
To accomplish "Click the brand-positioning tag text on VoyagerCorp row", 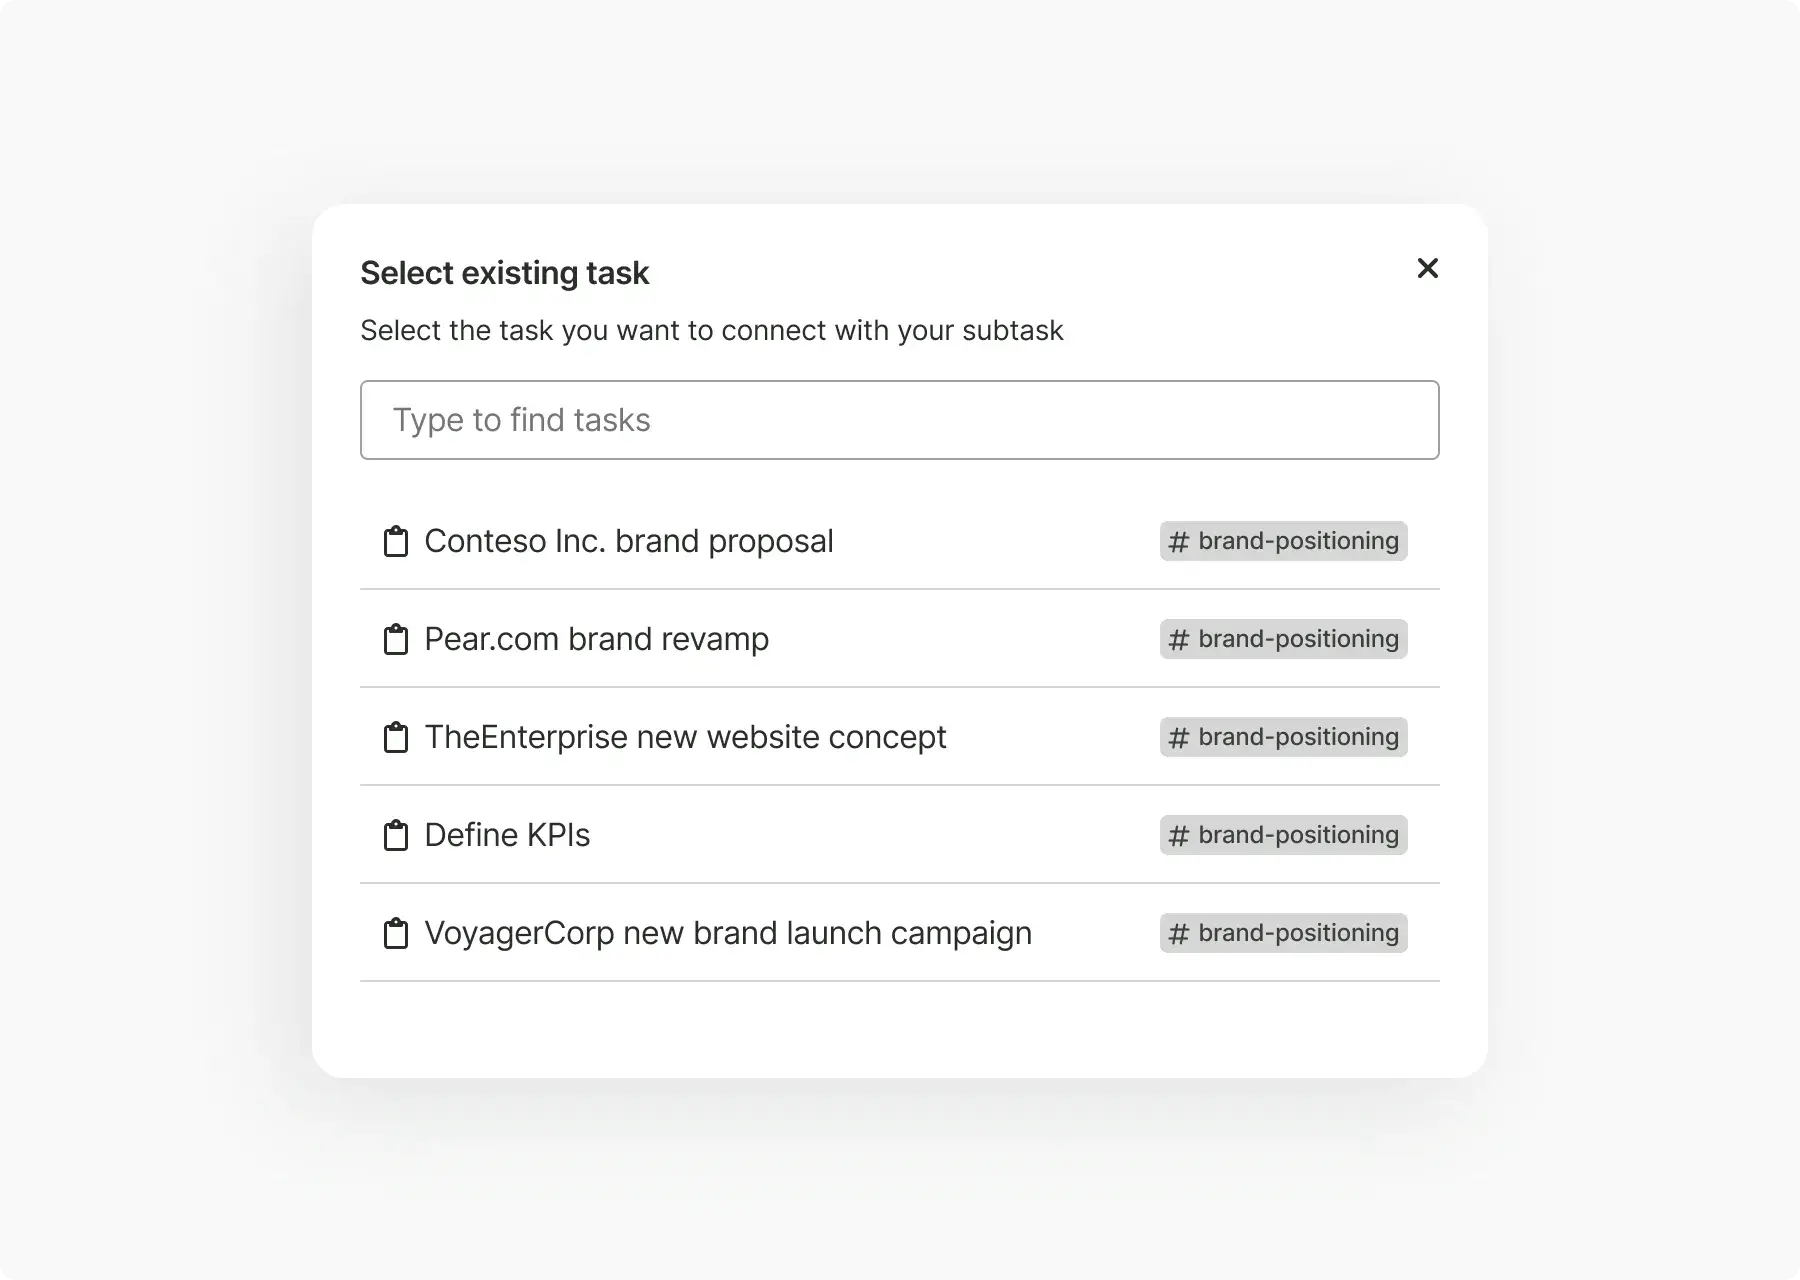I will [x=1298, y=933].
